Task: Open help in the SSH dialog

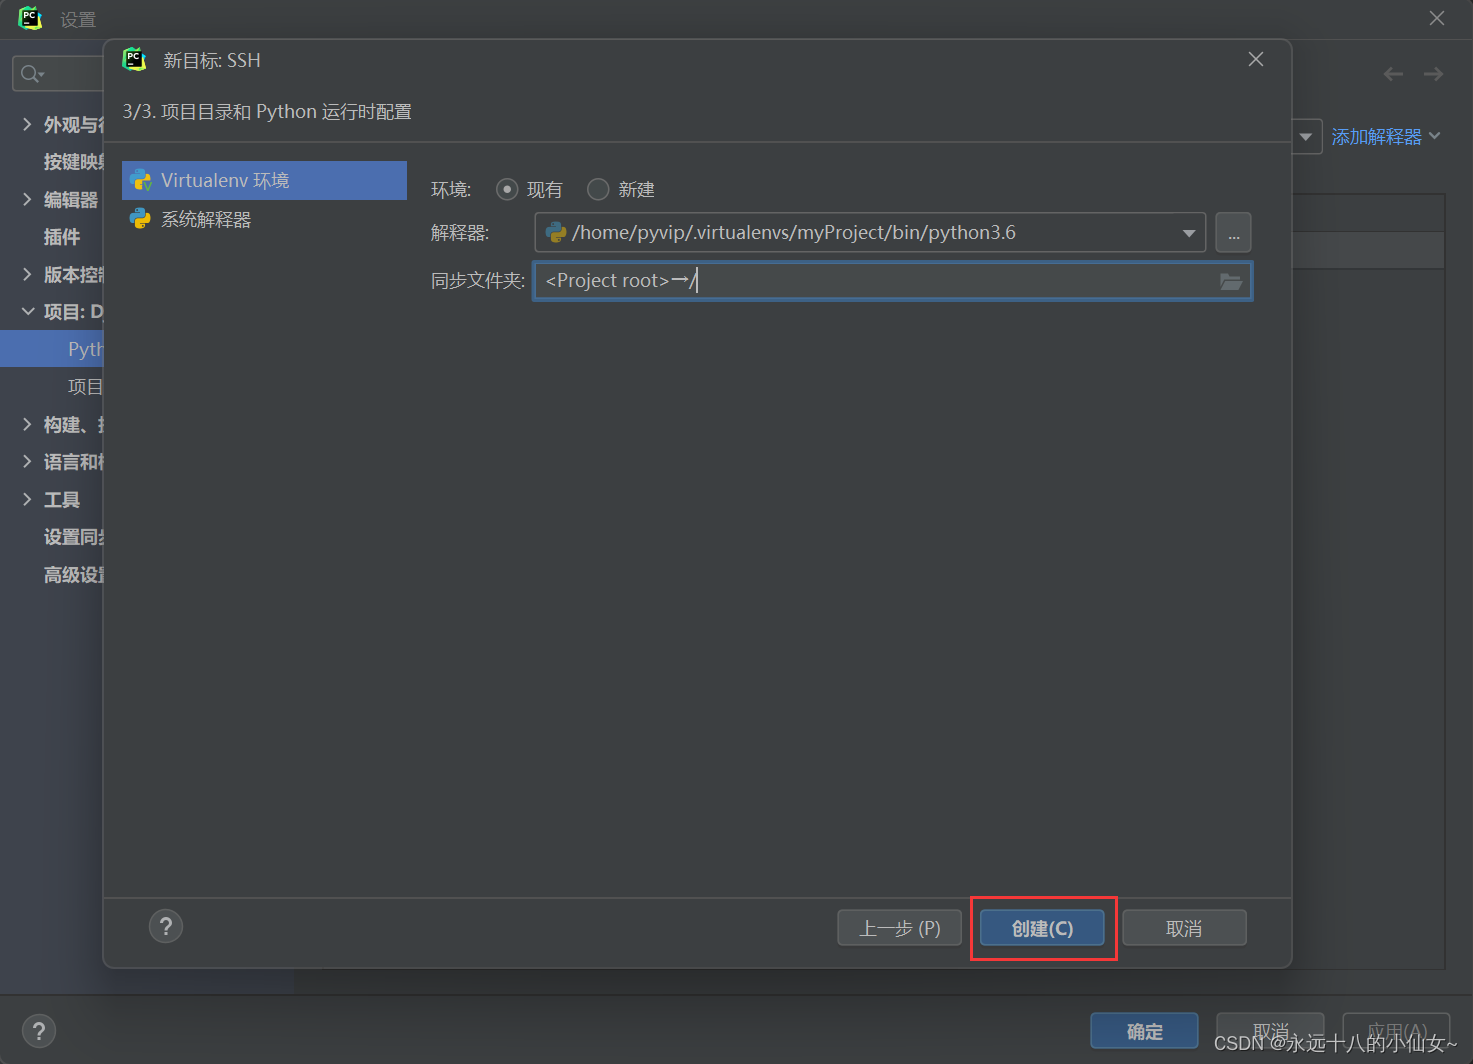Action: (x=166, y=926)
